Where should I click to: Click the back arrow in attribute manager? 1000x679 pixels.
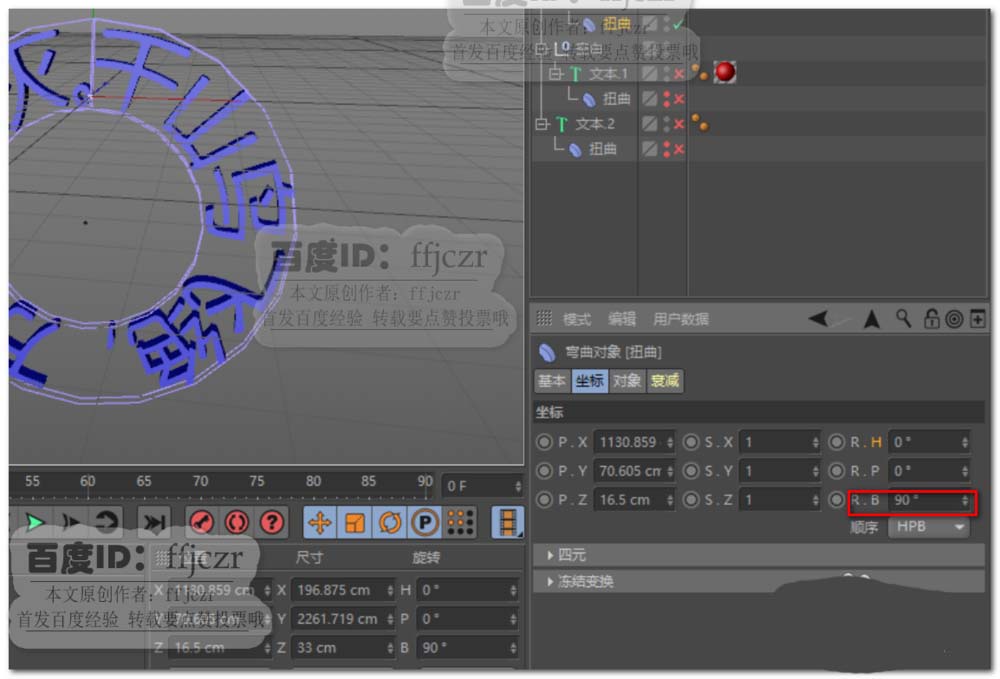point(818,318)
